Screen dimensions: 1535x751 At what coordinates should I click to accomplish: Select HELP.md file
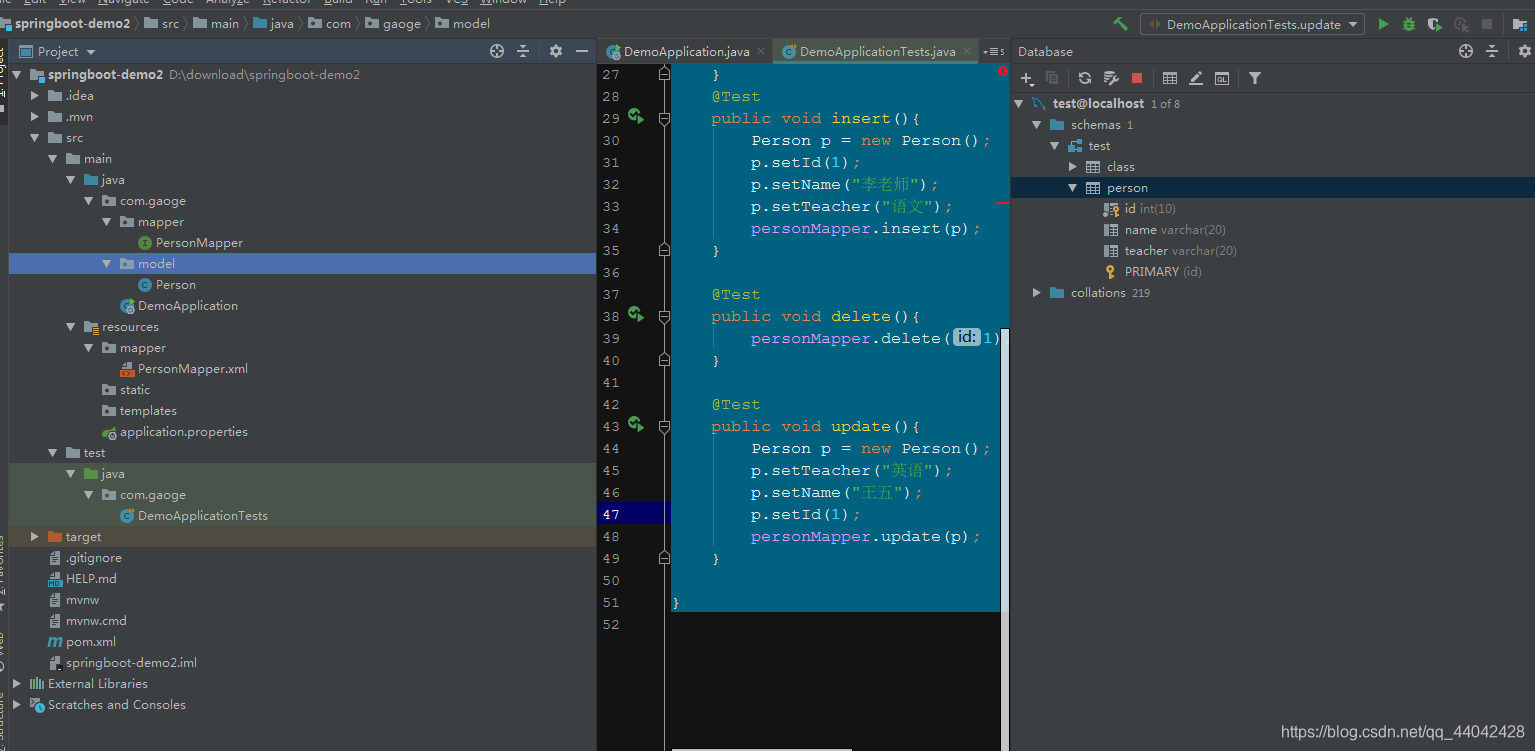(91, 579)
